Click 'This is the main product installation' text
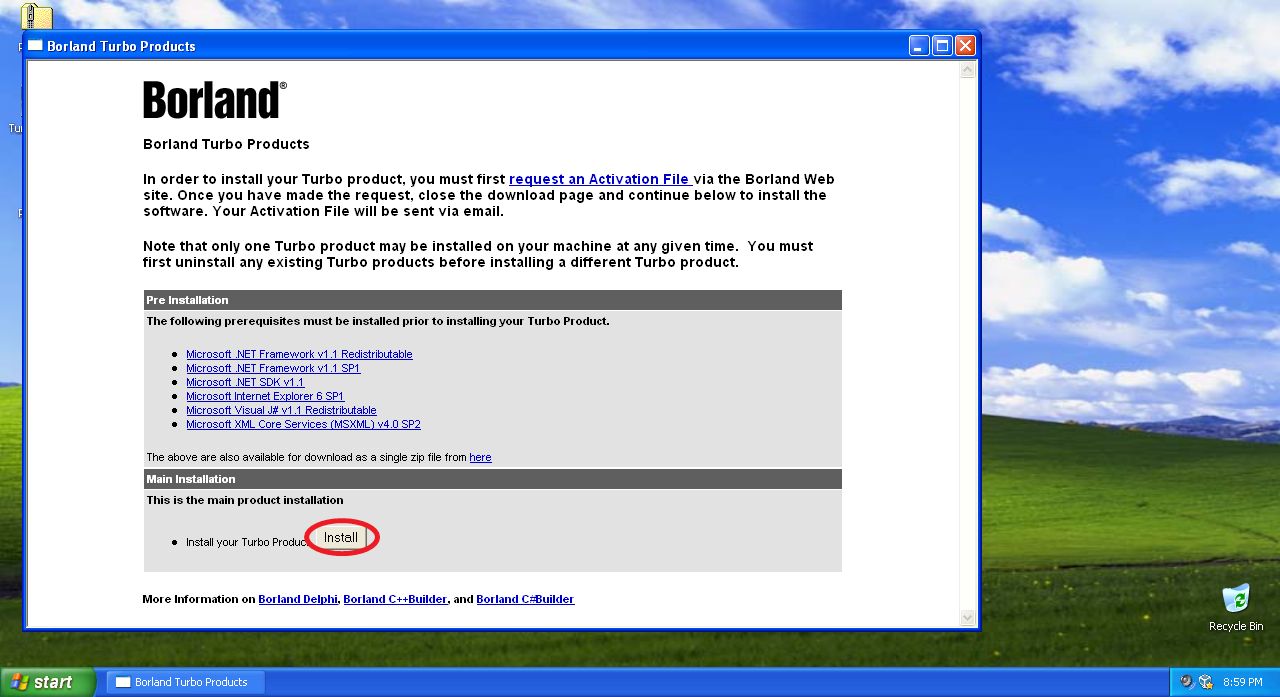The image size is (1280, 697). 245,500
